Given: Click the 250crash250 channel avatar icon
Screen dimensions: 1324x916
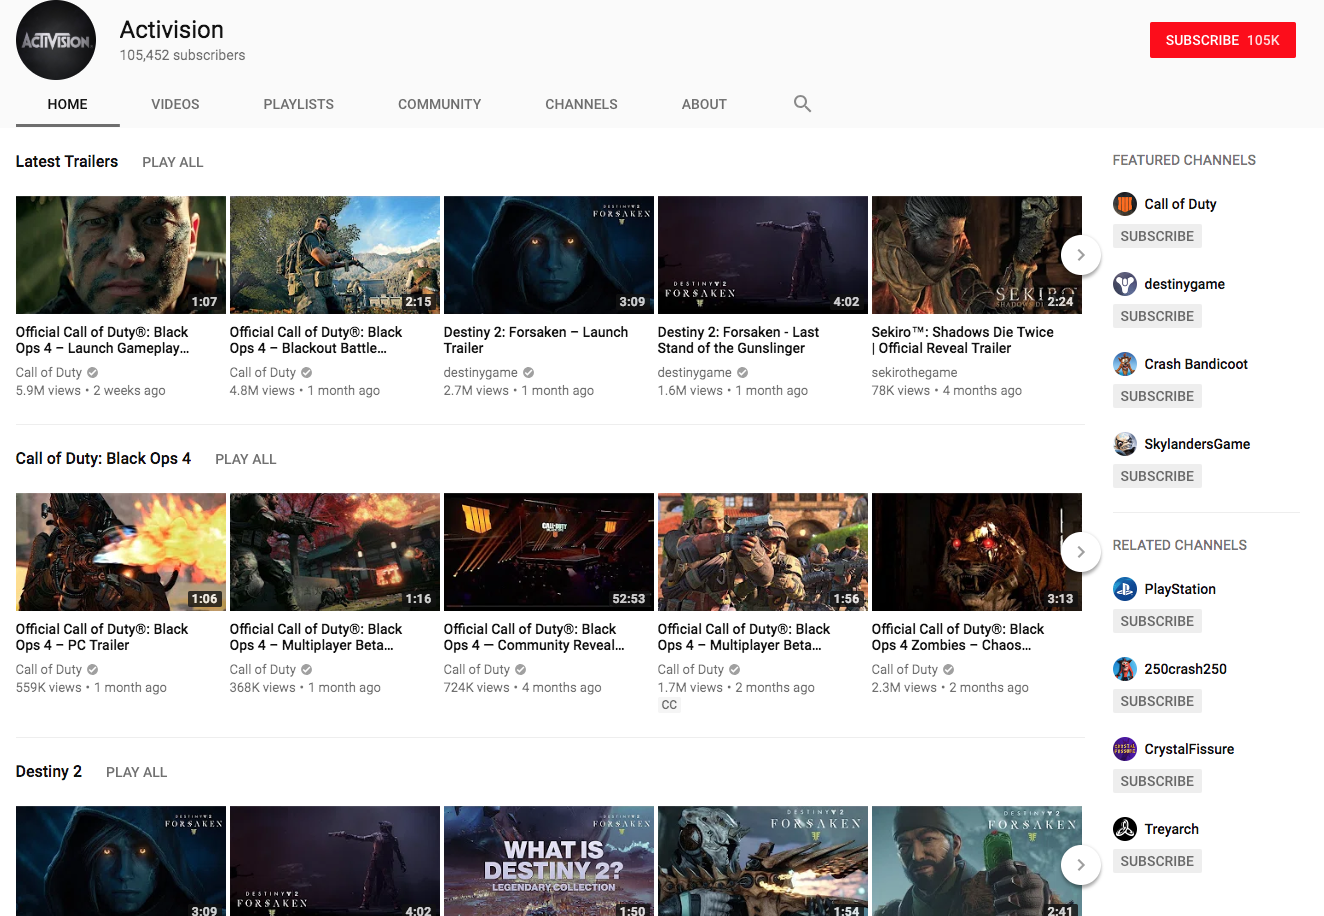Looking at the screenshot, I should tap(1125, 669).
